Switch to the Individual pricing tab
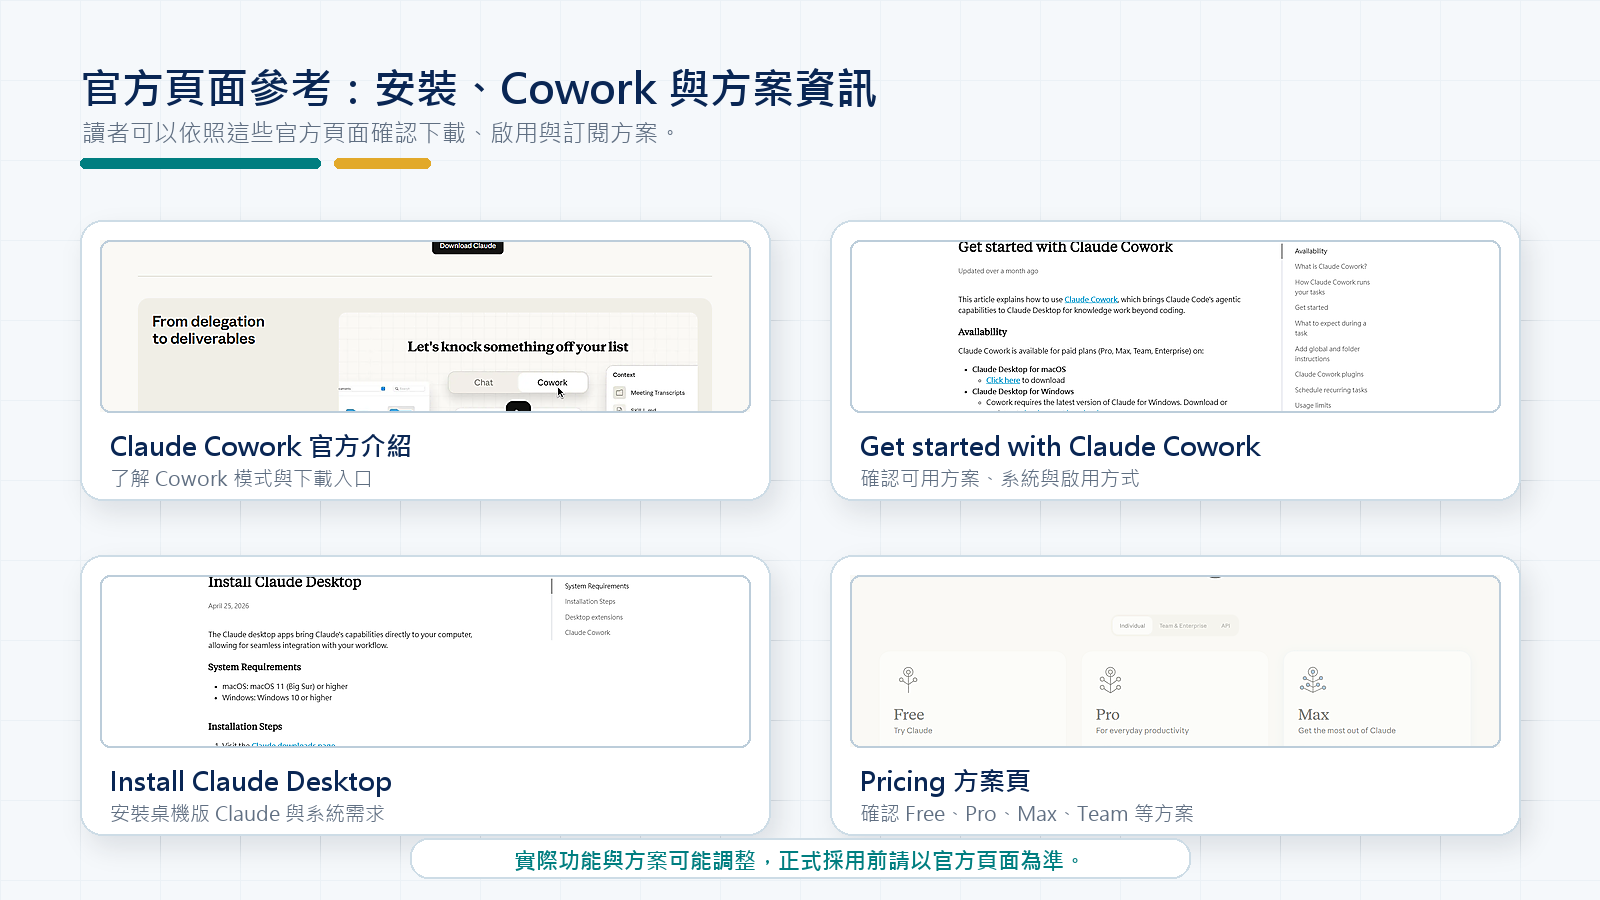Screen dimensions: 1600x900 click(1132, 626)
